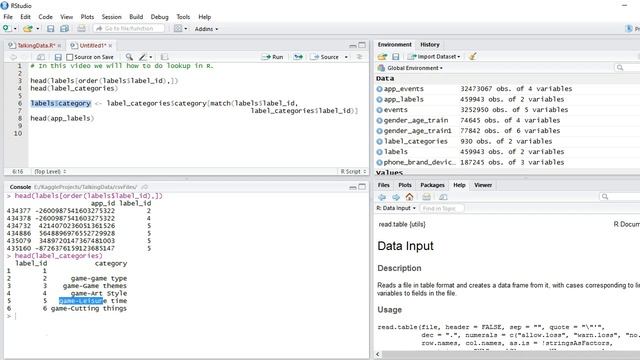This screenshot has width=640, height=360.
Task: Click the Compile Report notebook icon
Action: (164, 57)
